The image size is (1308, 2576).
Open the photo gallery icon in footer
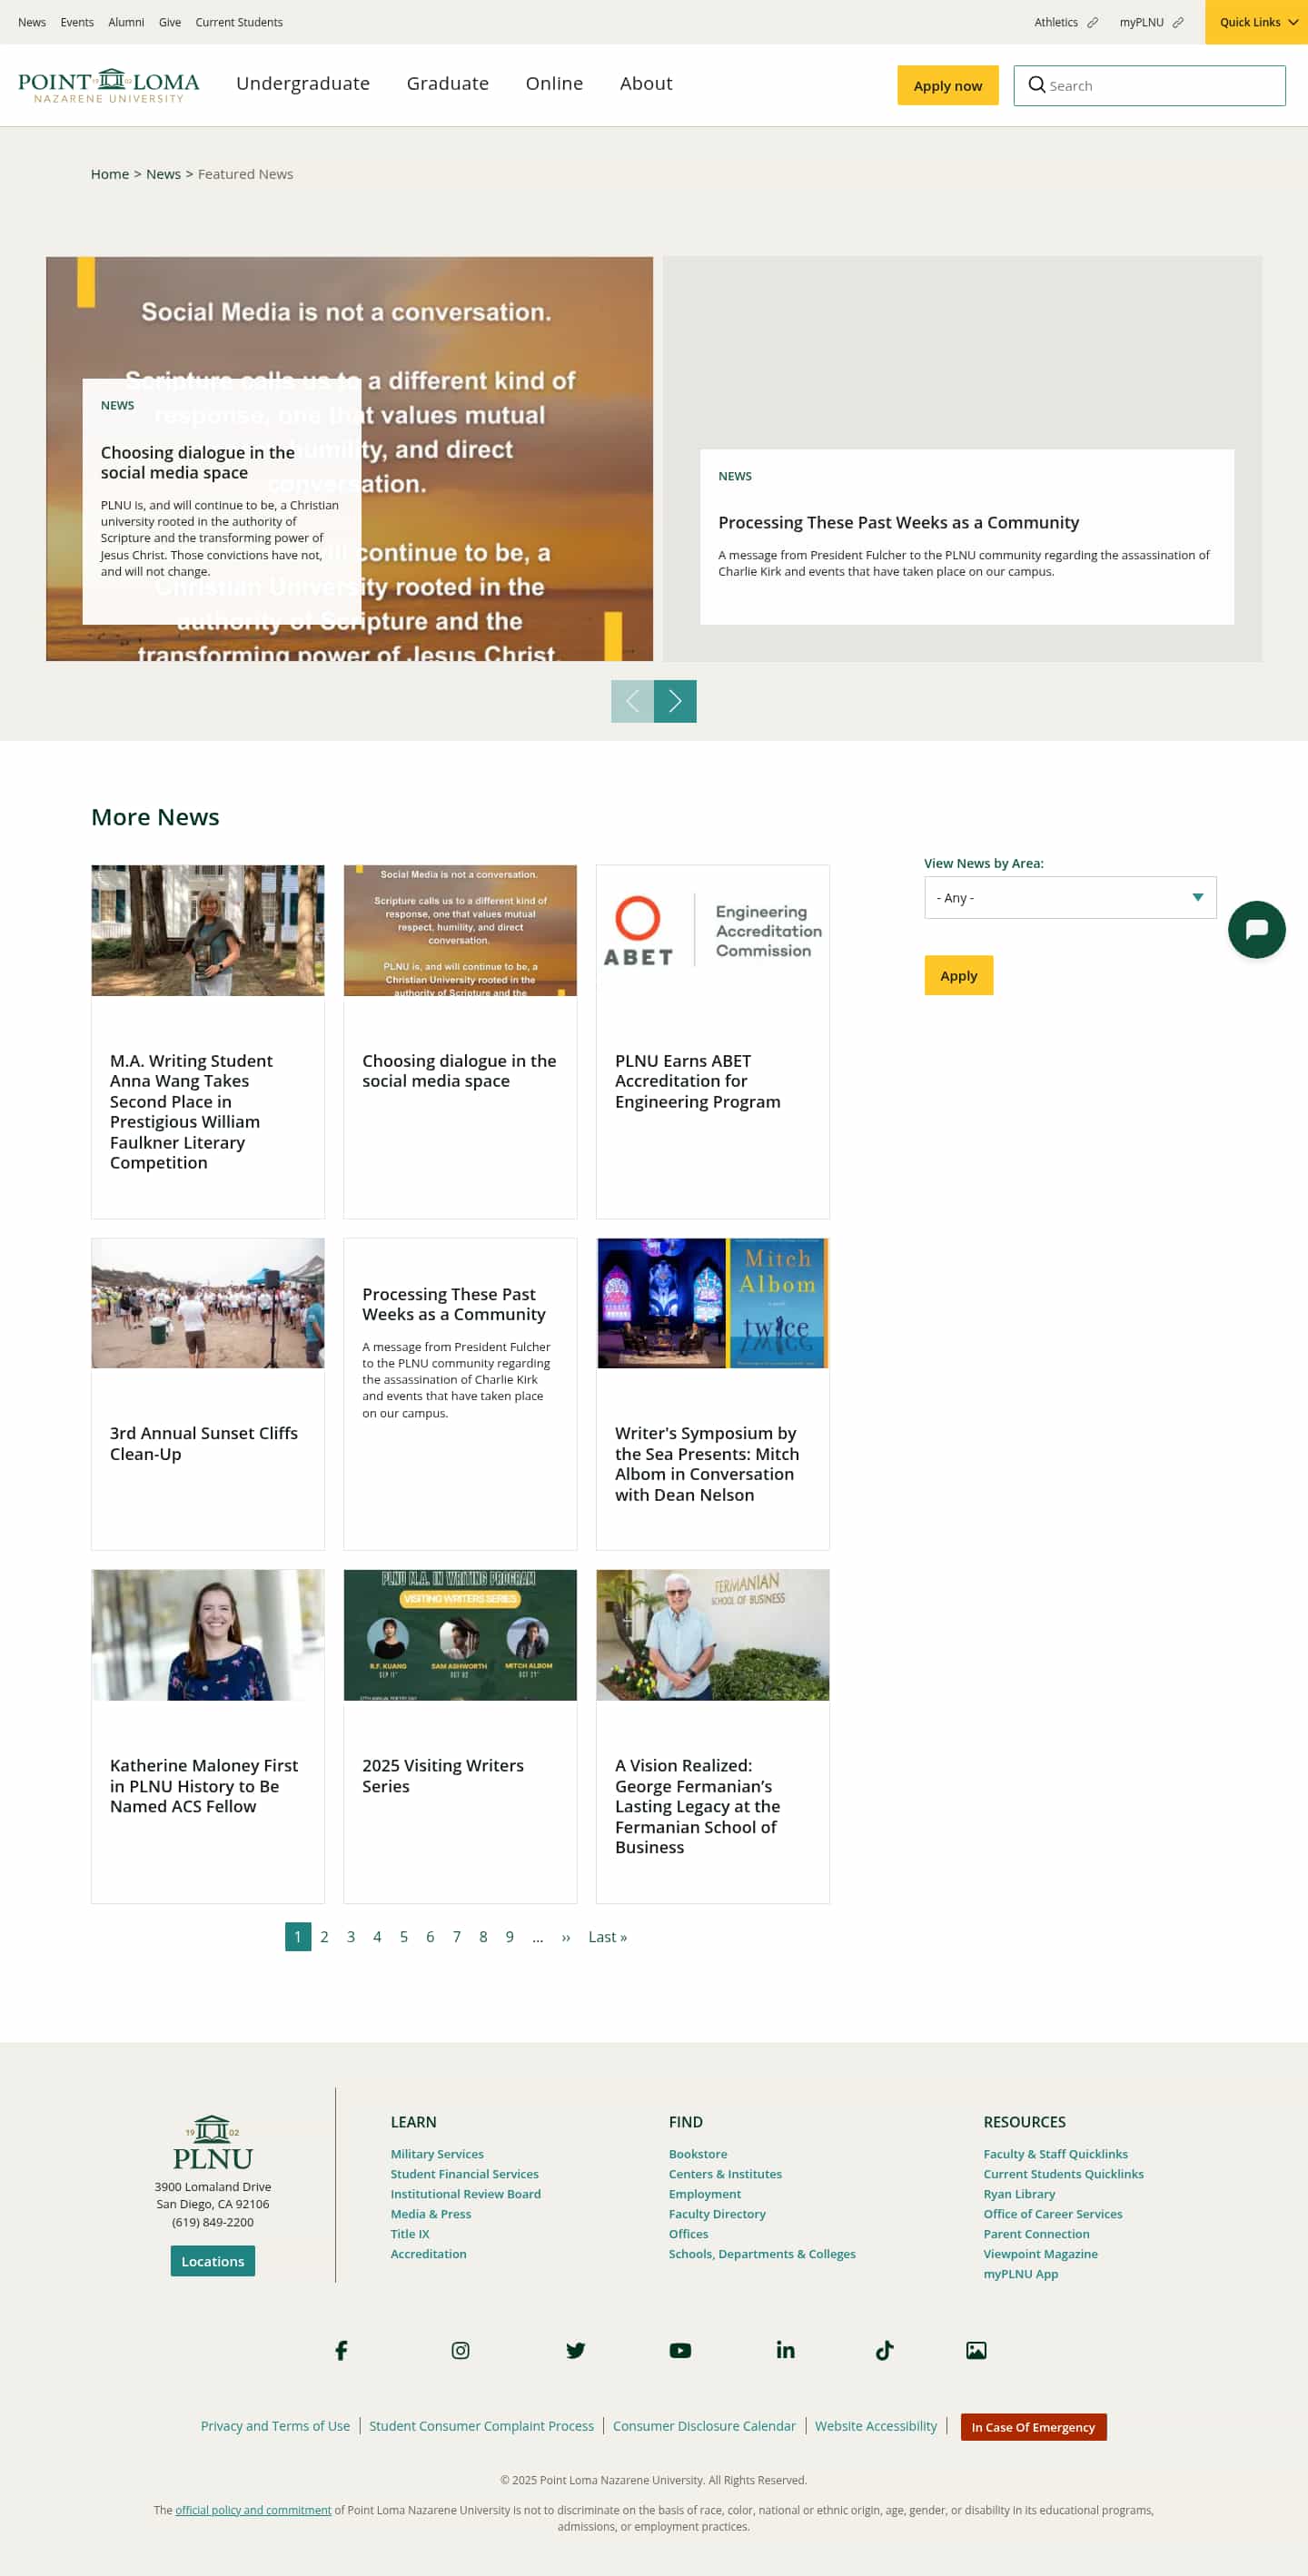click(x=976, y=2350)
